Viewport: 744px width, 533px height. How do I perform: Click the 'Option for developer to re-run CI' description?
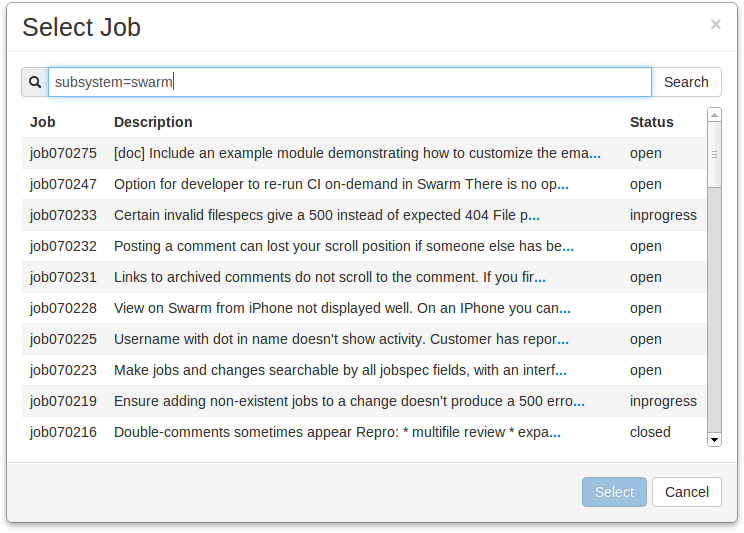(x=341, y=184)
